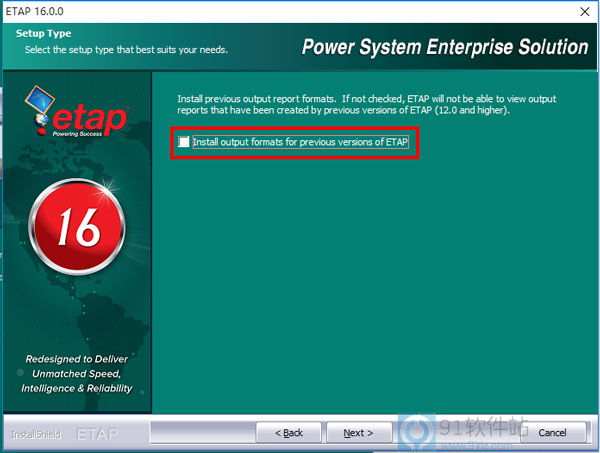600x453 pixels.
Task: Go back with the Back button
Action: click(289, 432)
